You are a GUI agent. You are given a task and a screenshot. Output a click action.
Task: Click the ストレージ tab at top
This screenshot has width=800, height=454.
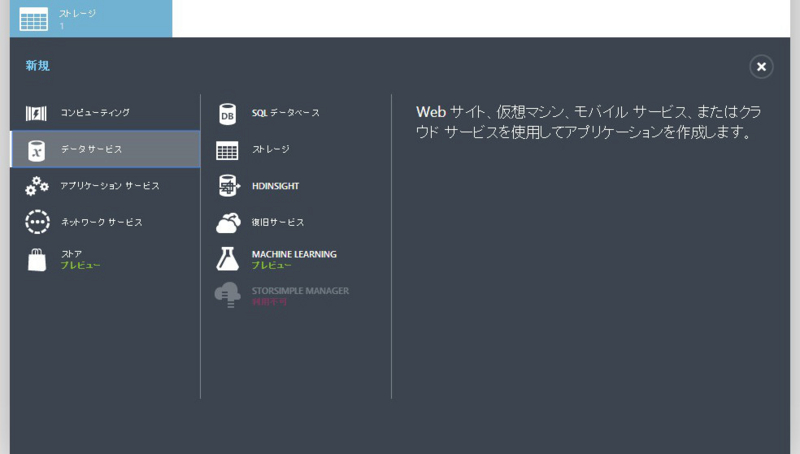pyautogui.click(x=91, y=19)
